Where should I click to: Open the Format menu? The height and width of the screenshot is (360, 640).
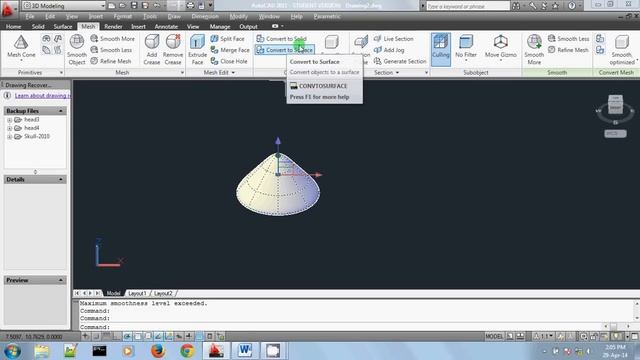point(122,16)
